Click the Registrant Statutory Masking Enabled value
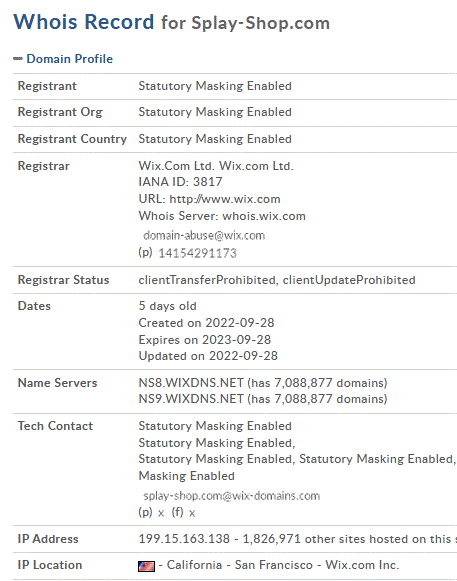The width and height of the screenshot is (457, 581). (x=215, y=86)
